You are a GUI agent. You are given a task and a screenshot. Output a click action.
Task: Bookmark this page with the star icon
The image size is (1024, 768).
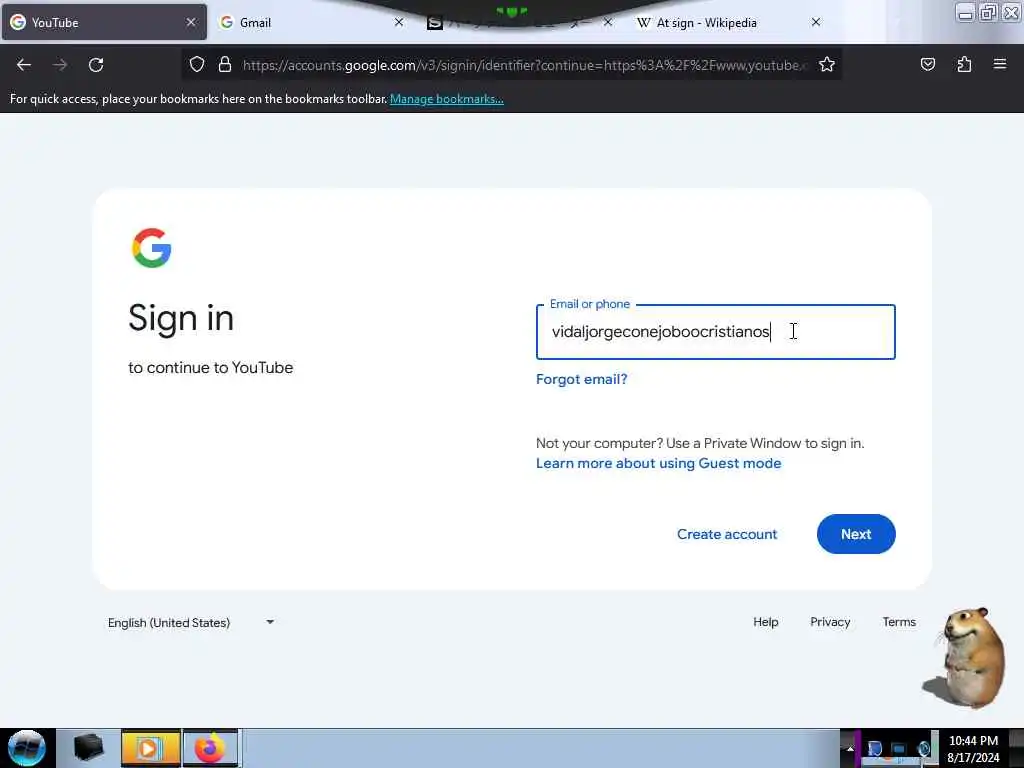tap(827, 65)
